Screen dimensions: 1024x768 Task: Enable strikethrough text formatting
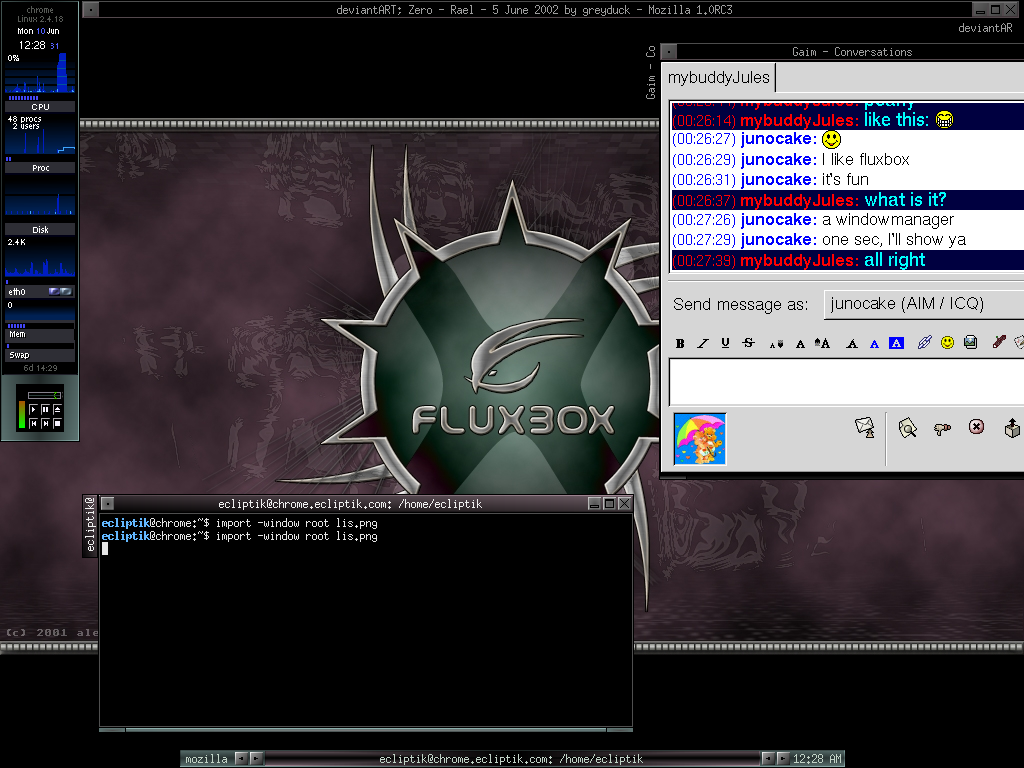pyautogui.click(x=748, y=343)
